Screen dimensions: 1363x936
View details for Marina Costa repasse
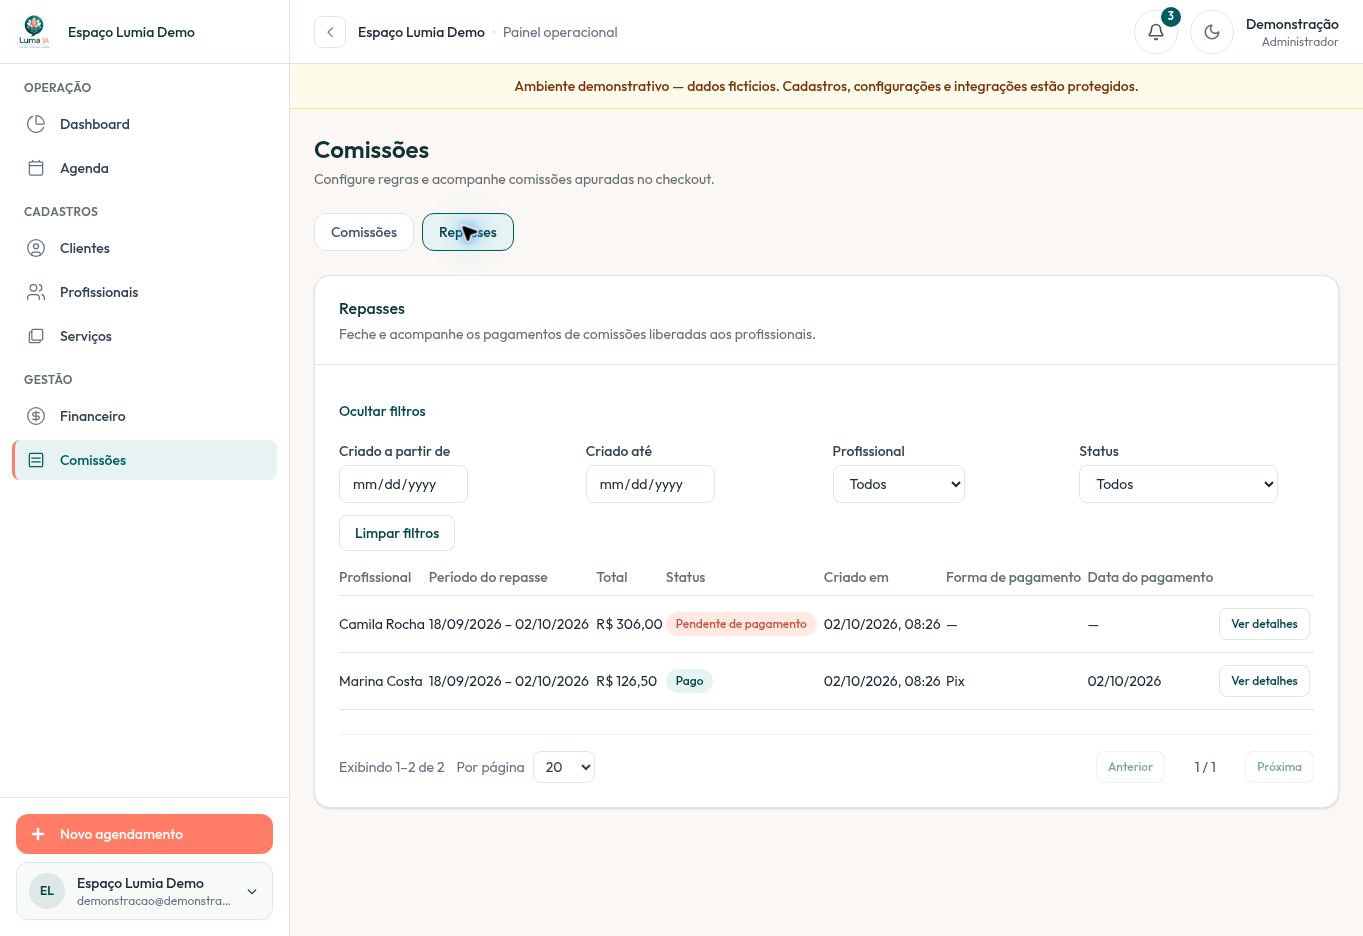(x=1264, y=681)
